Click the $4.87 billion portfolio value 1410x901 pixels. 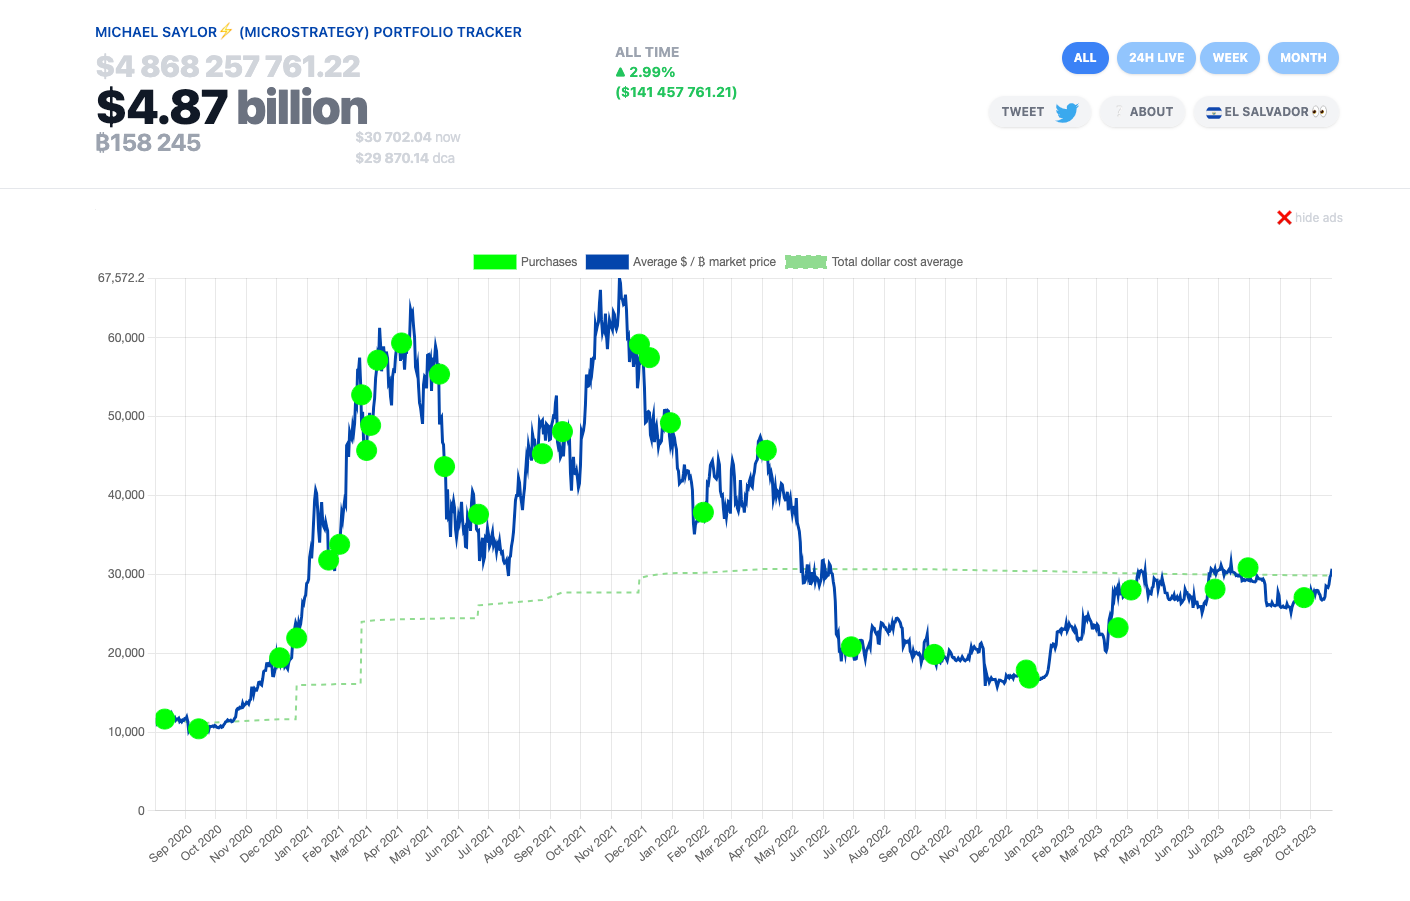point(232,107)
